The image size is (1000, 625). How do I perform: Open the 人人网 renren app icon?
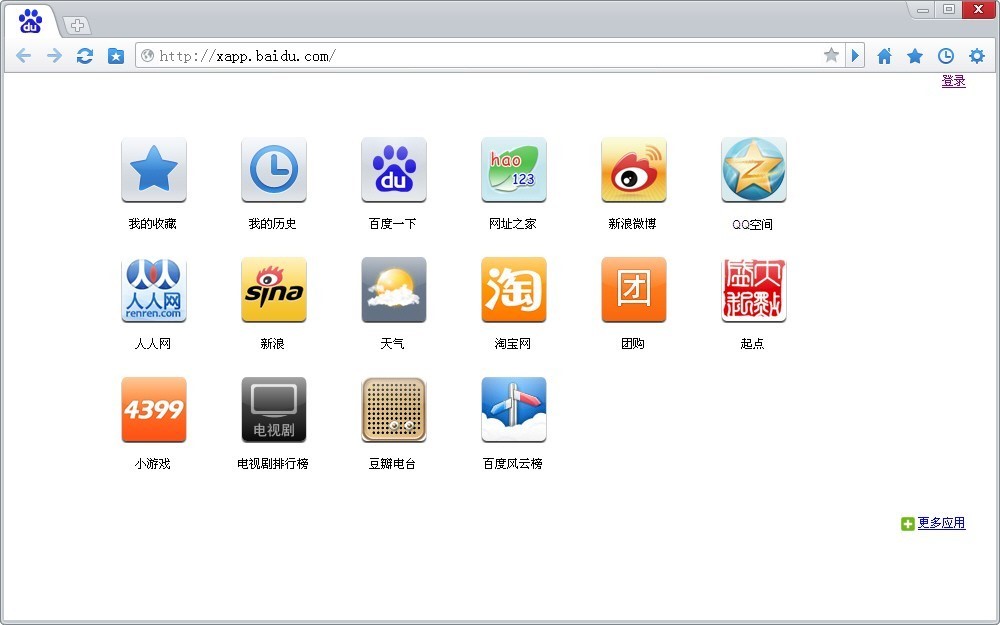[x=154, y=290]
